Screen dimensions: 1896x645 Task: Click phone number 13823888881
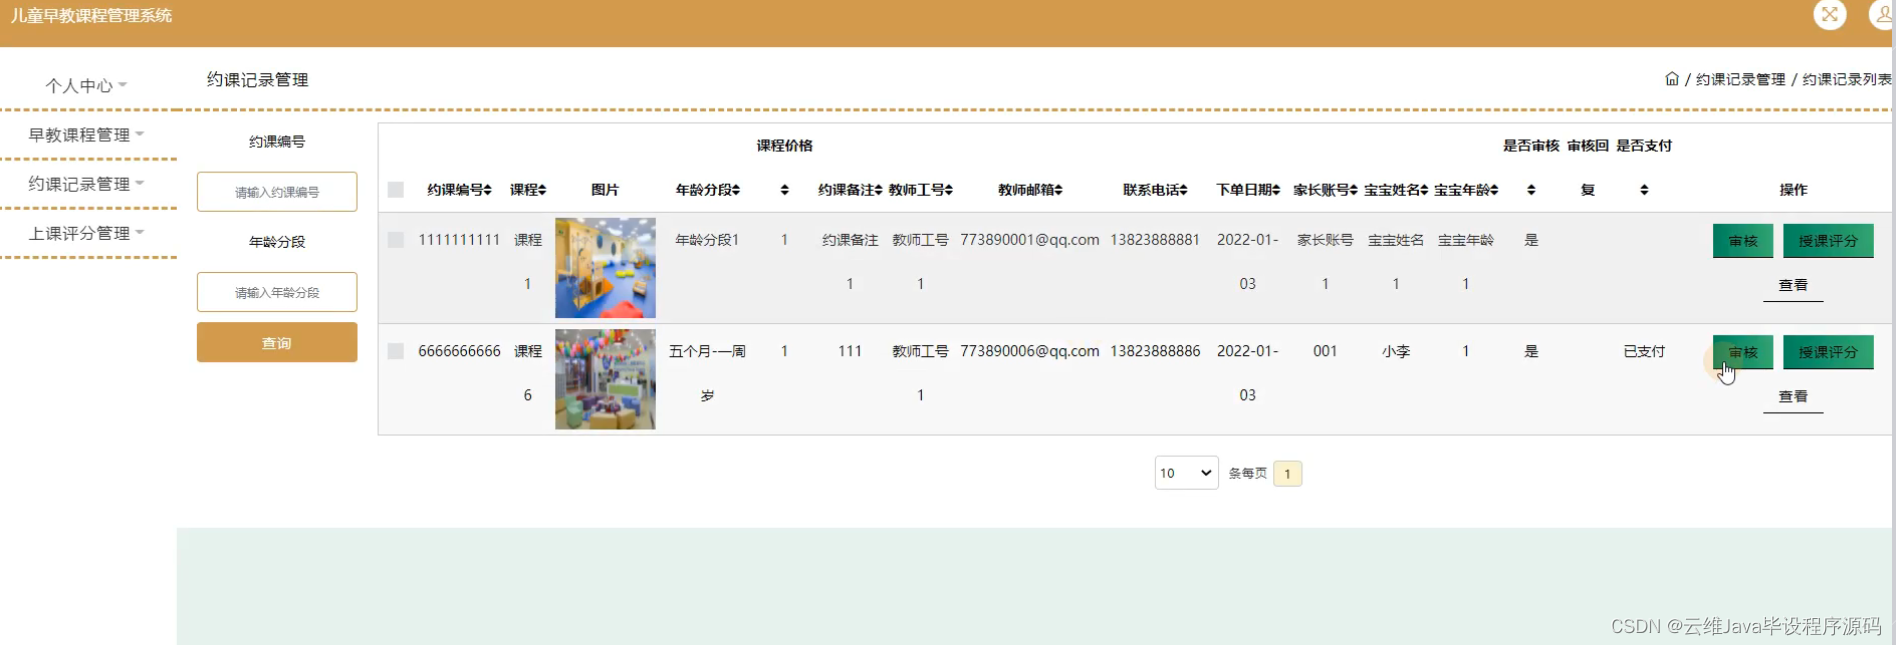pos(1155,240)
